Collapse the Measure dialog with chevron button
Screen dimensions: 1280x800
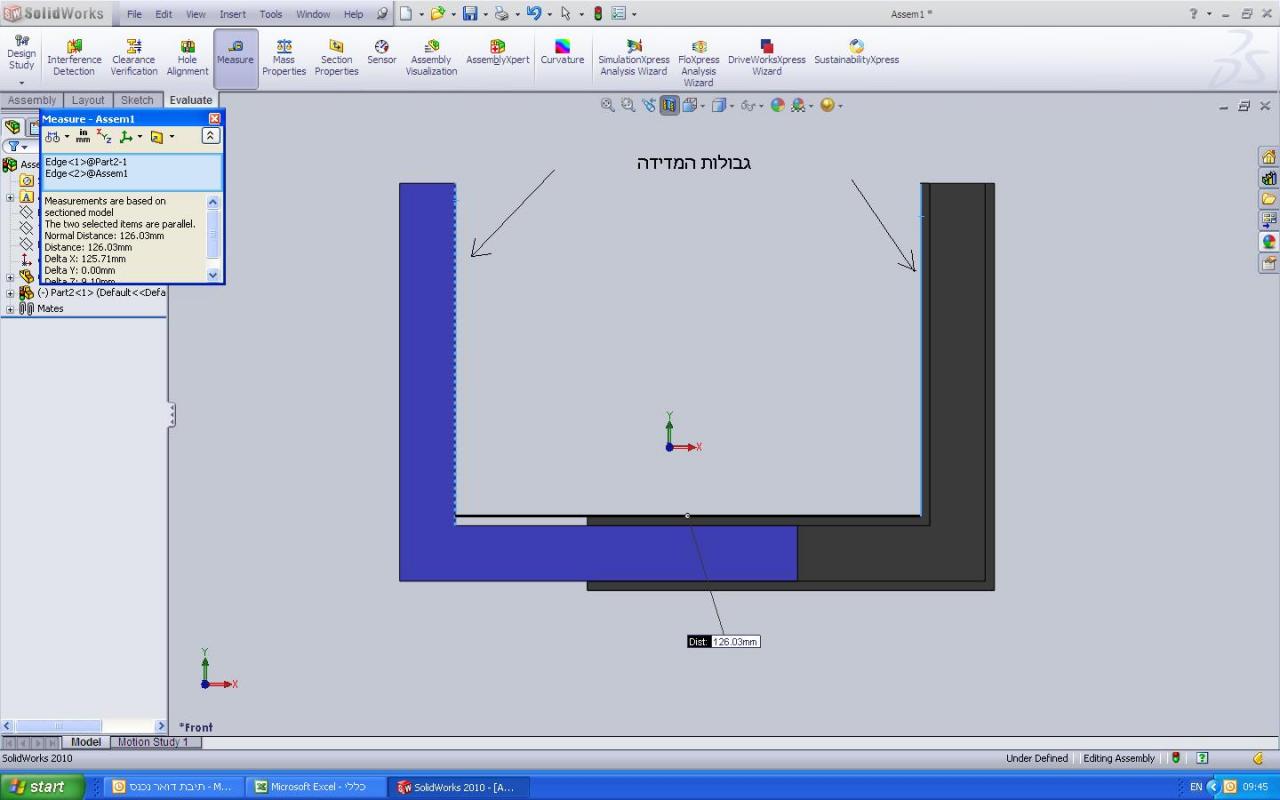click(x=210, y=136)
